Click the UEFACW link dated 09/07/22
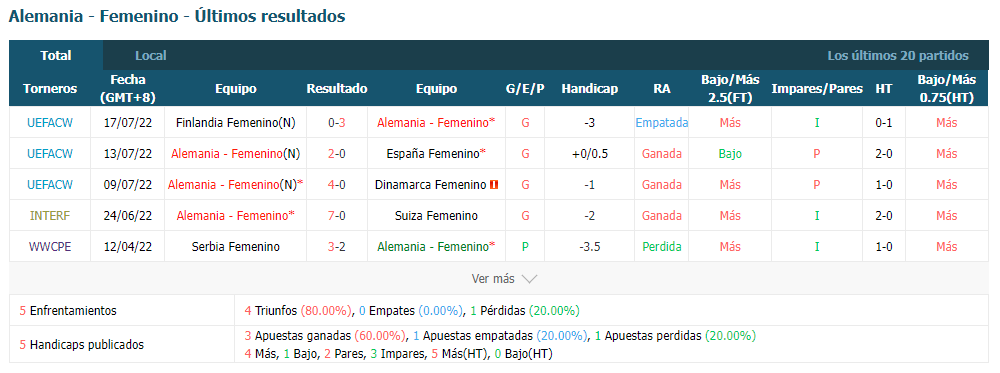1000x373 pixels. click(50, 185)
